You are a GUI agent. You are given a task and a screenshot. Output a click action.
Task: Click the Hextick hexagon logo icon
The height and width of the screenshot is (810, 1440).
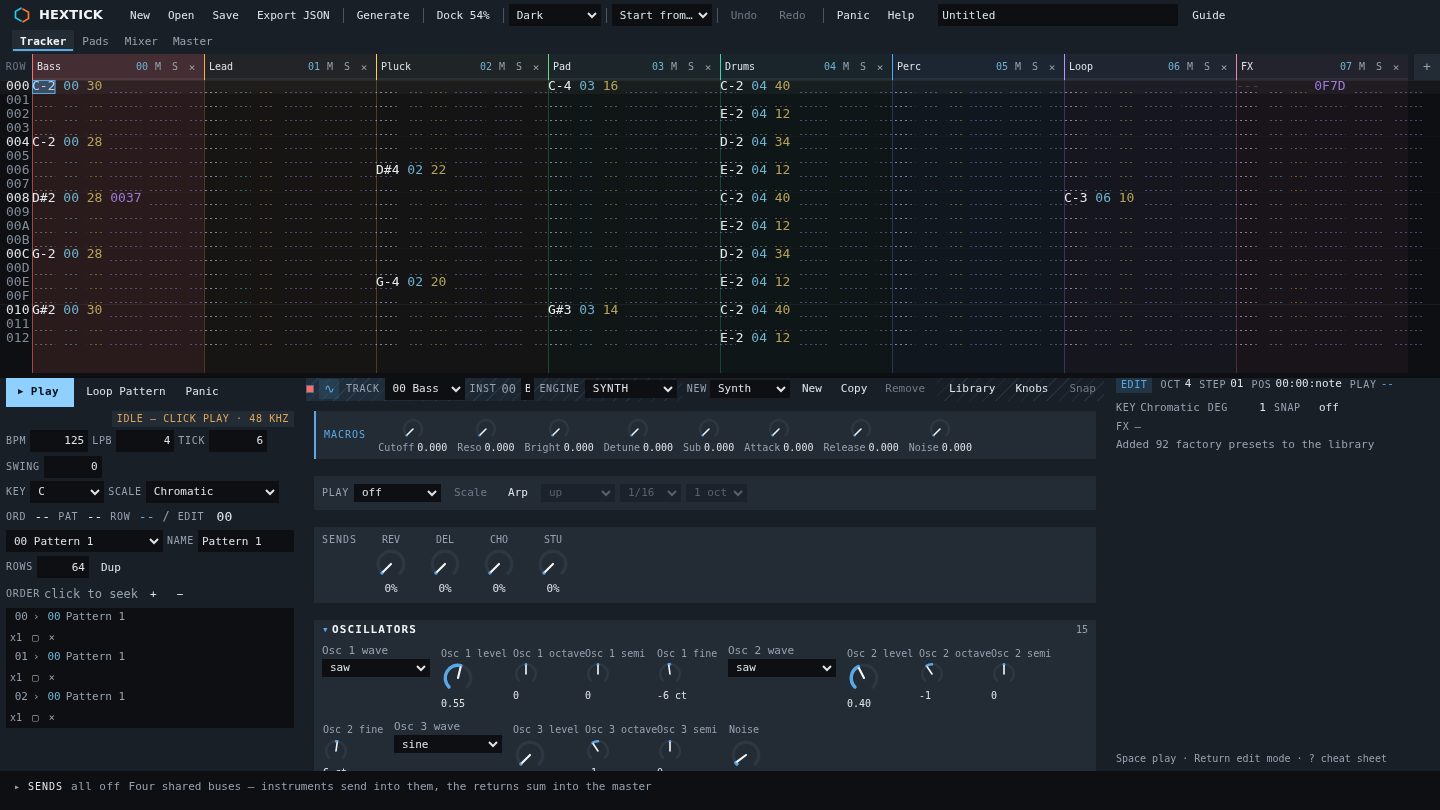pos(22,15)
